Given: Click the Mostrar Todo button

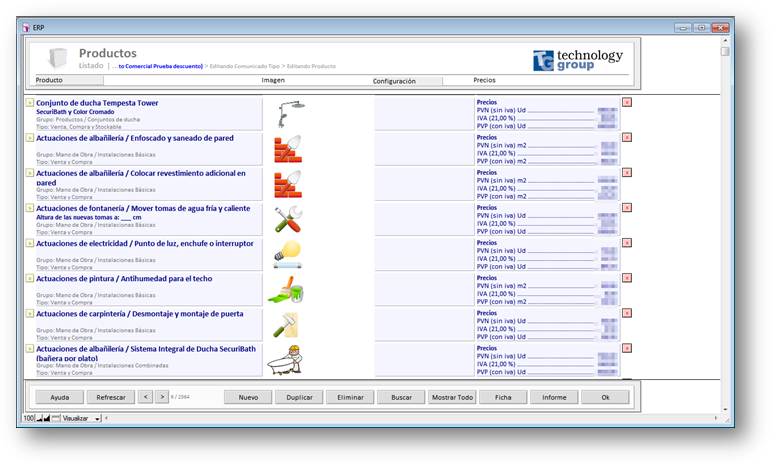Looking at the screenshot, I should click(x=451, y=397).
